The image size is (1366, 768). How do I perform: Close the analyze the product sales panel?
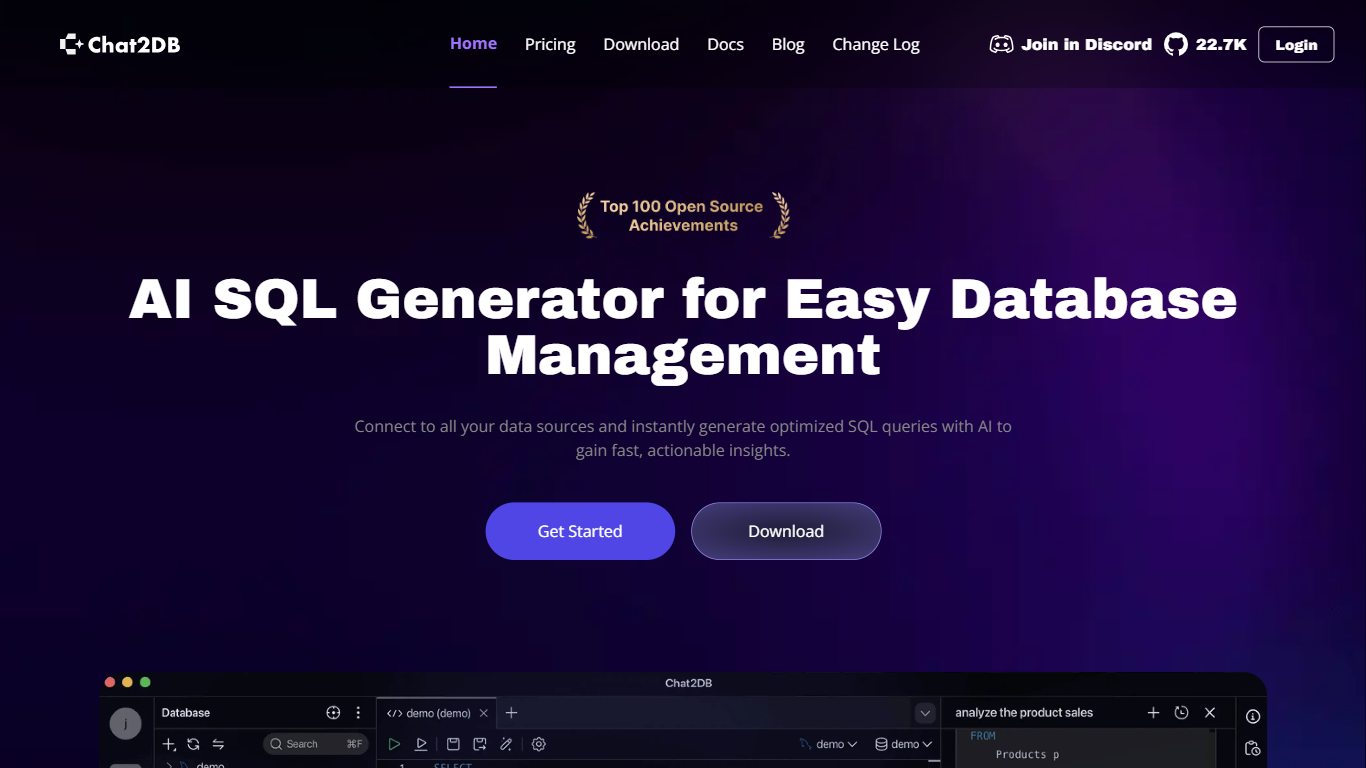1210,713
